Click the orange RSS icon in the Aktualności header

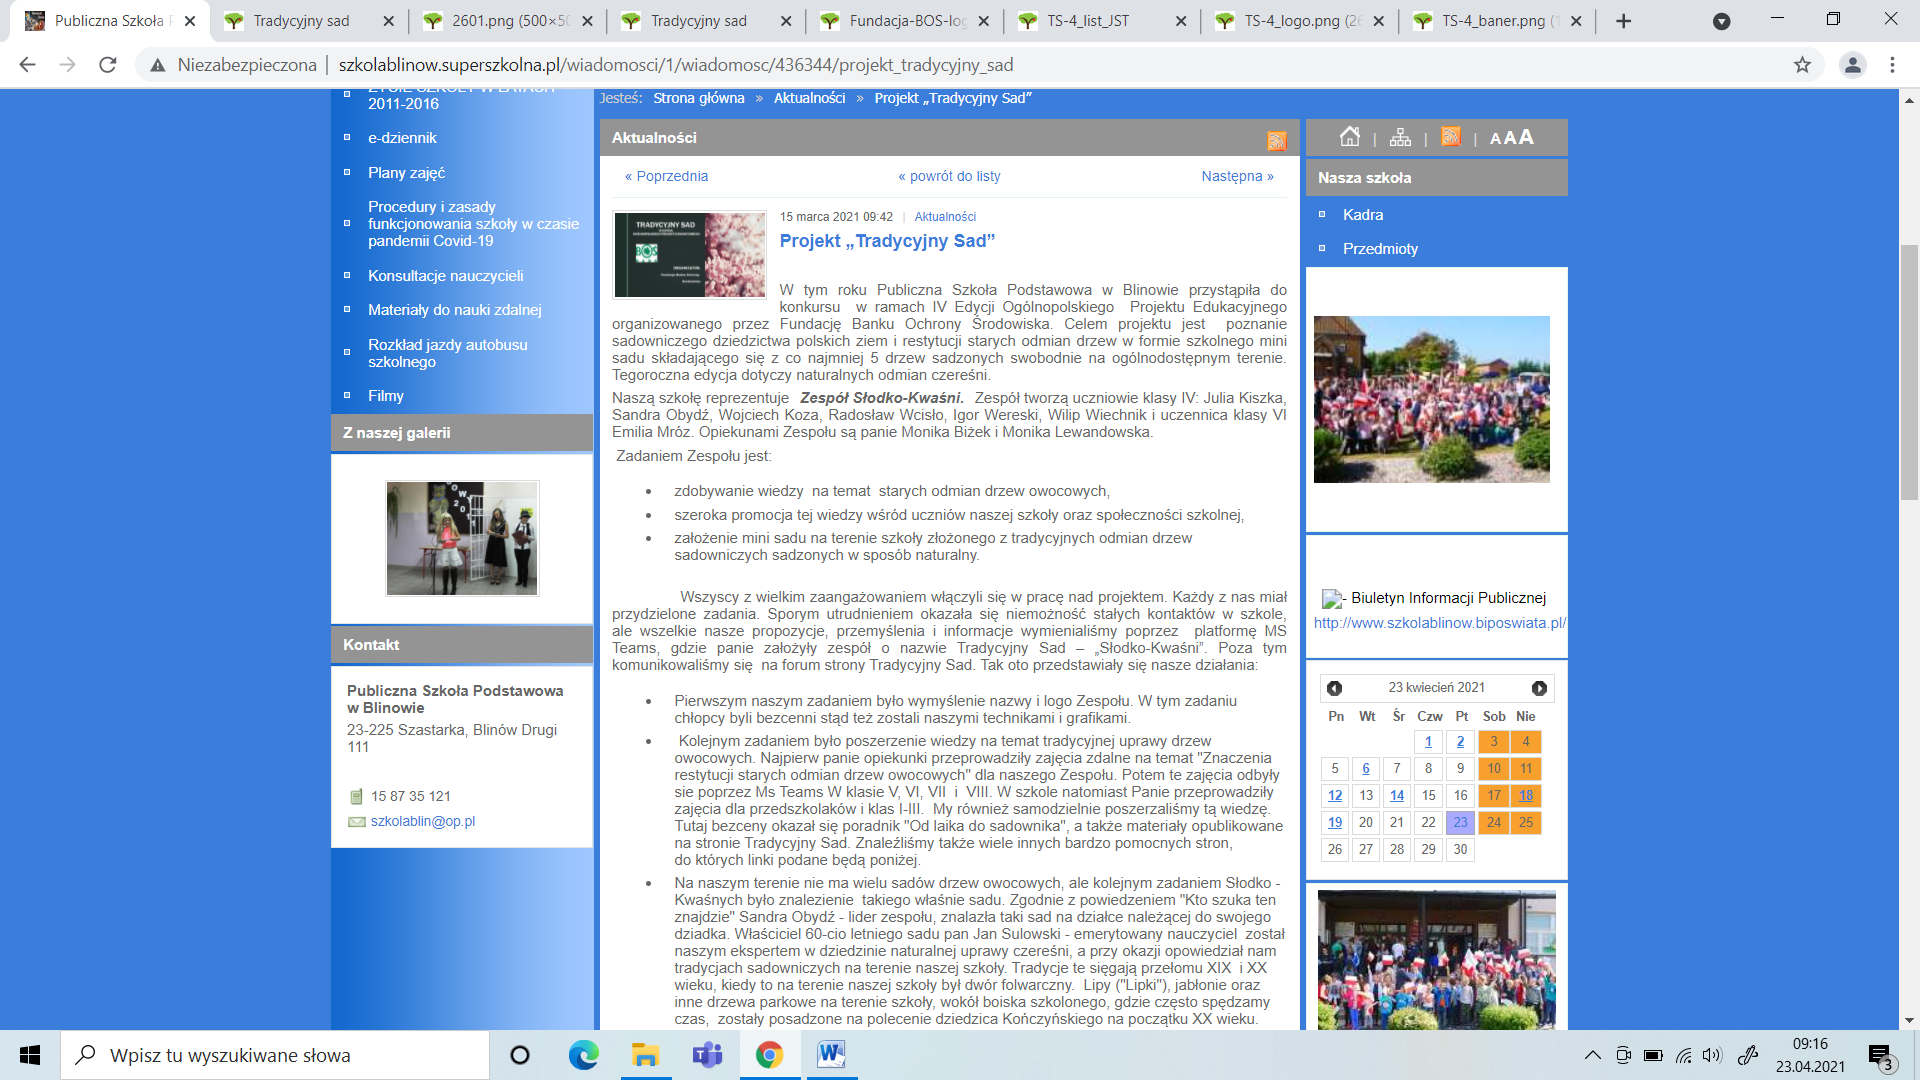click(x=1276, y=141)
